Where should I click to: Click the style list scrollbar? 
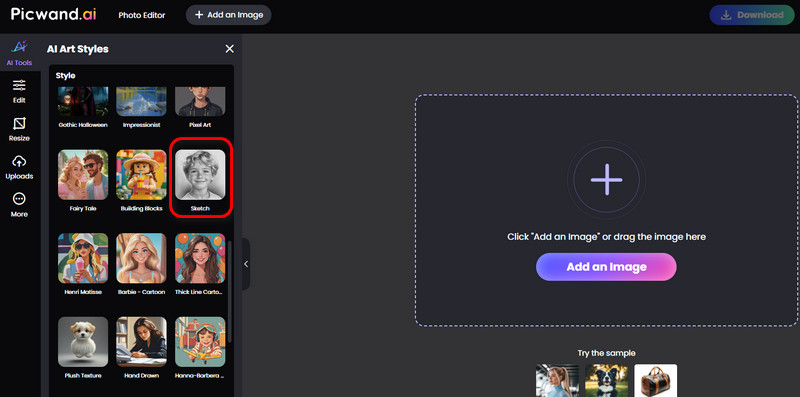pos(230,292)
